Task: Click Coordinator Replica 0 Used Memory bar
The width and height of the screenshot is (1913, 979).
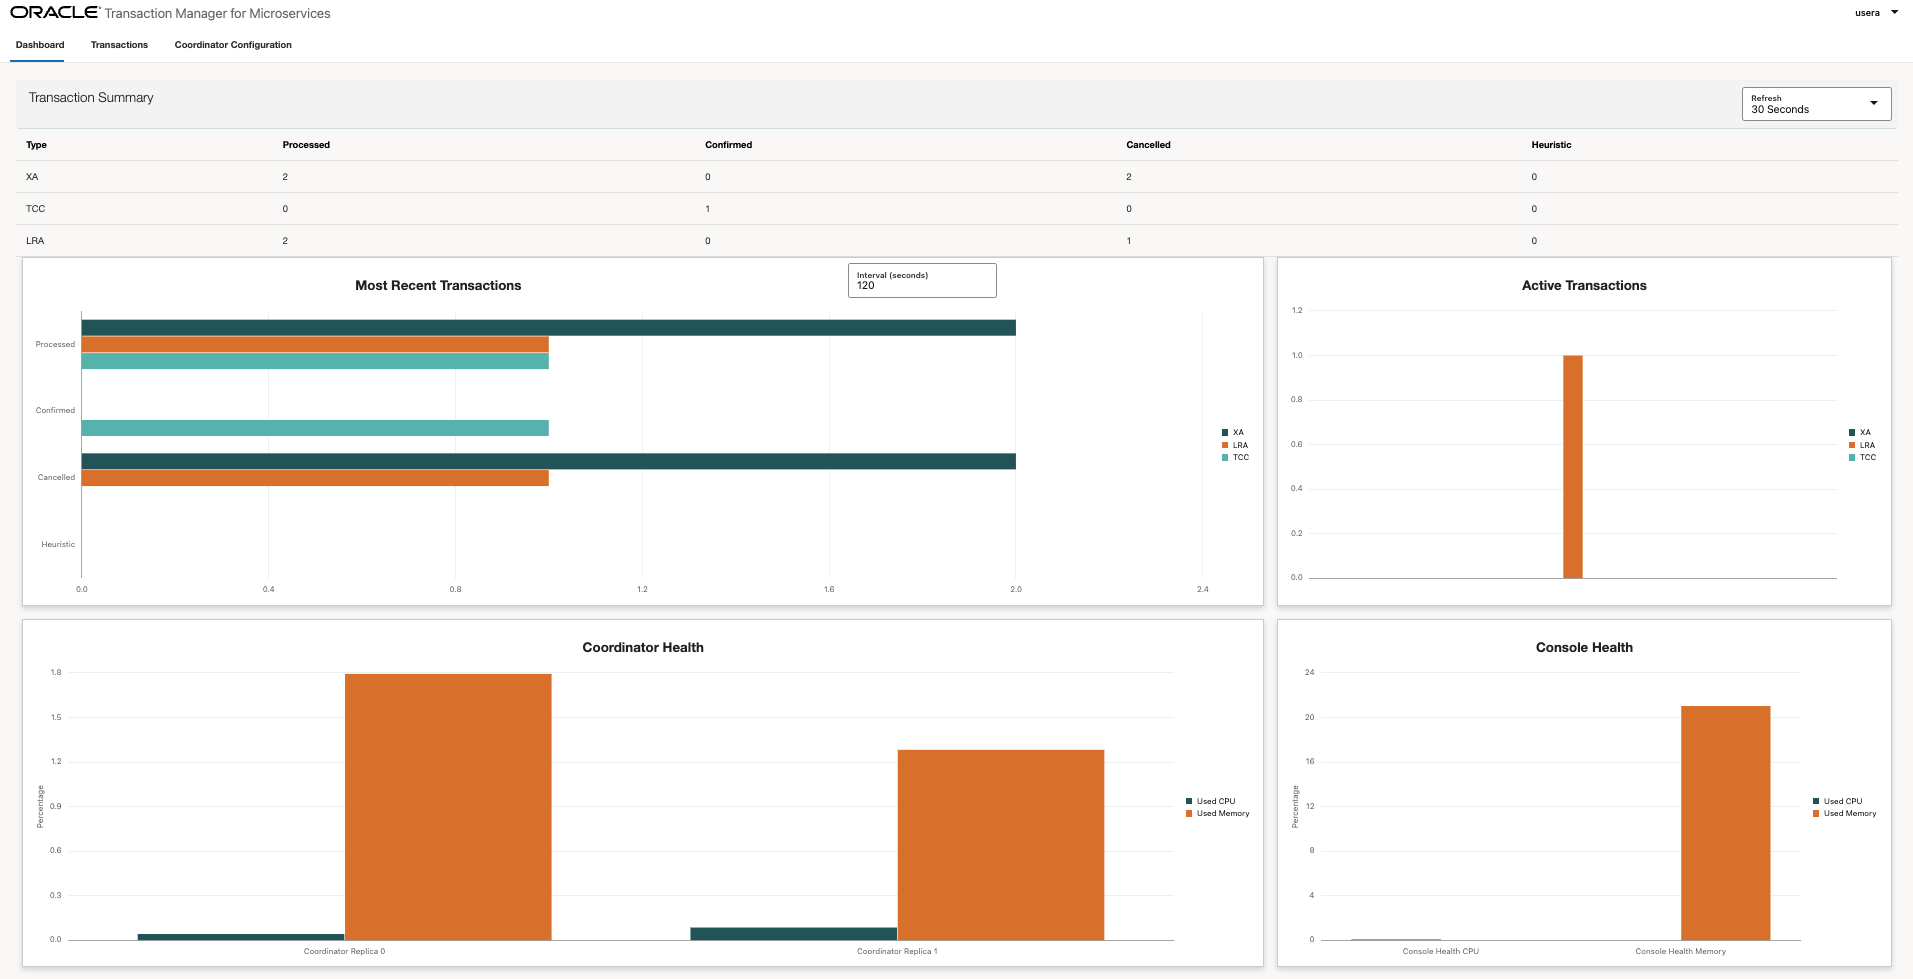Action: click(x=448, y=807)
